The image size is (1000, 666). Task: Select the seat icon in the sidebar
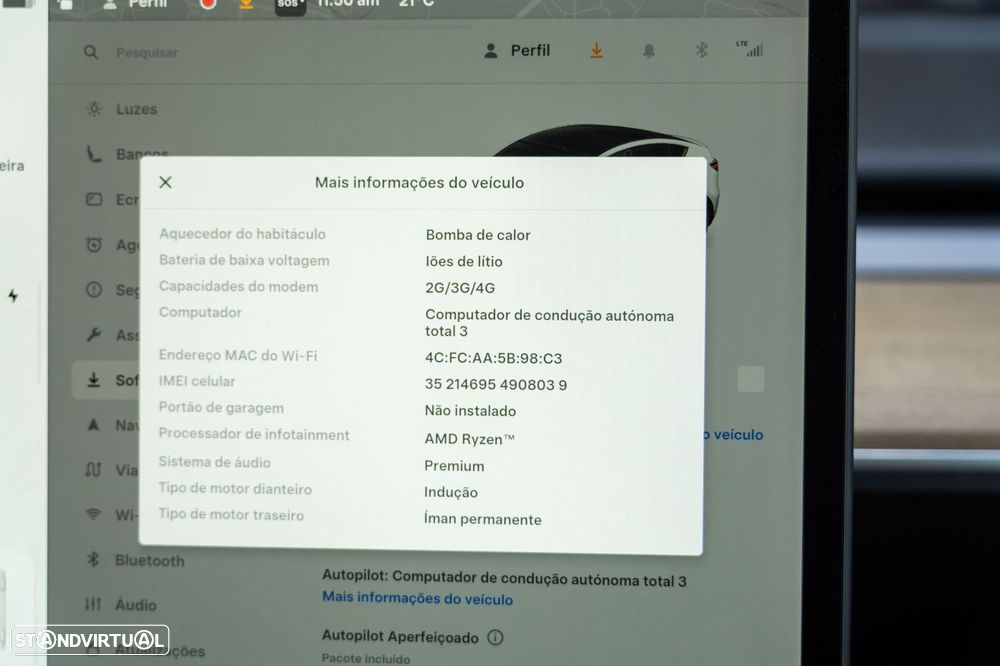click(94, 154)
